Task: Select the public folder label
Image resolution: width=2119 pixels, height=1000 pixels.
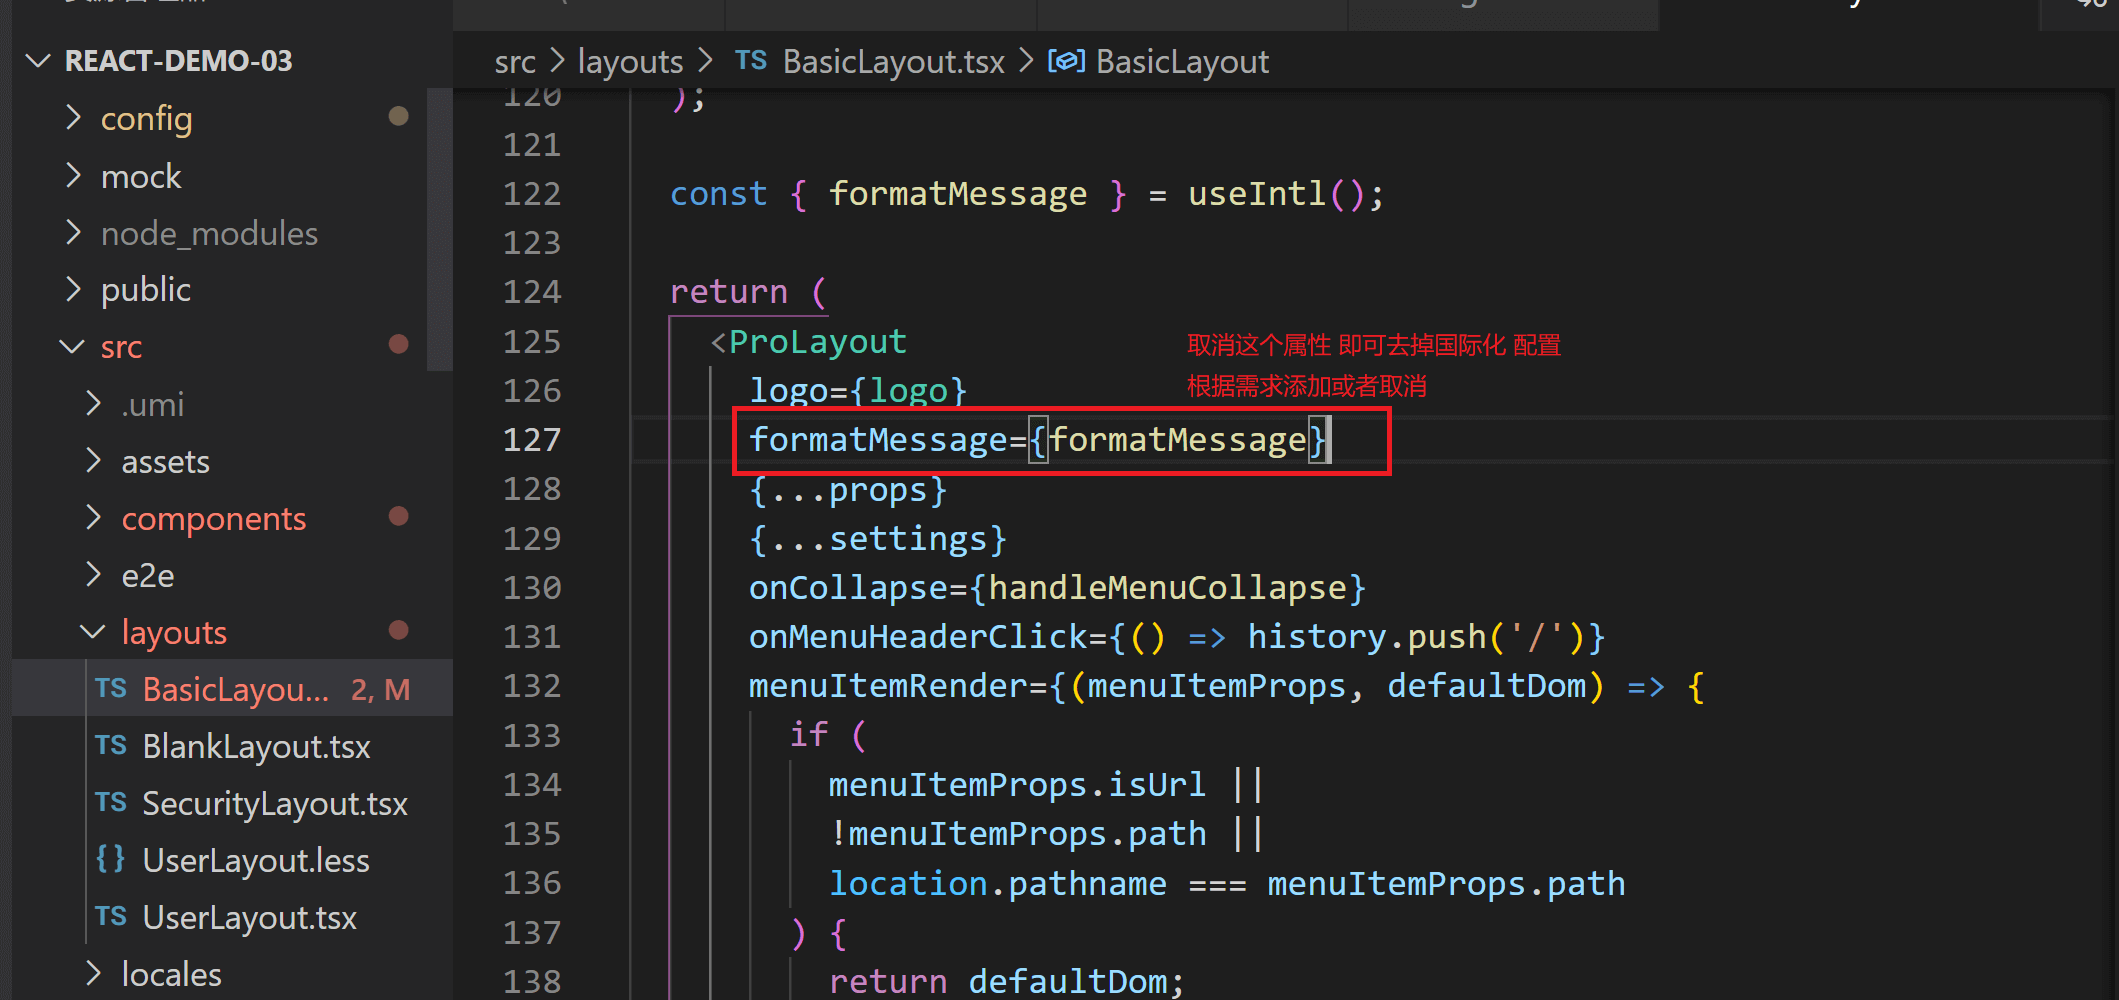Action: pos(145,290)
